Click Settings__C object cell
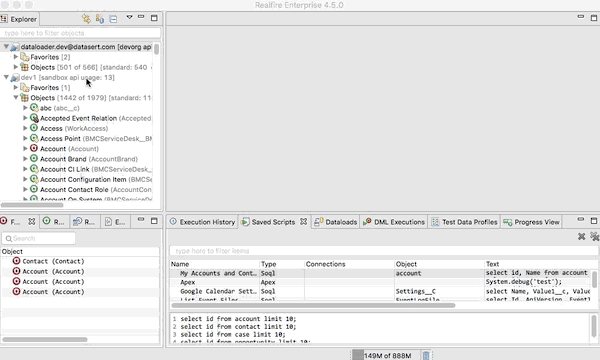Screen dimensions: 600x360 [416, 291]
